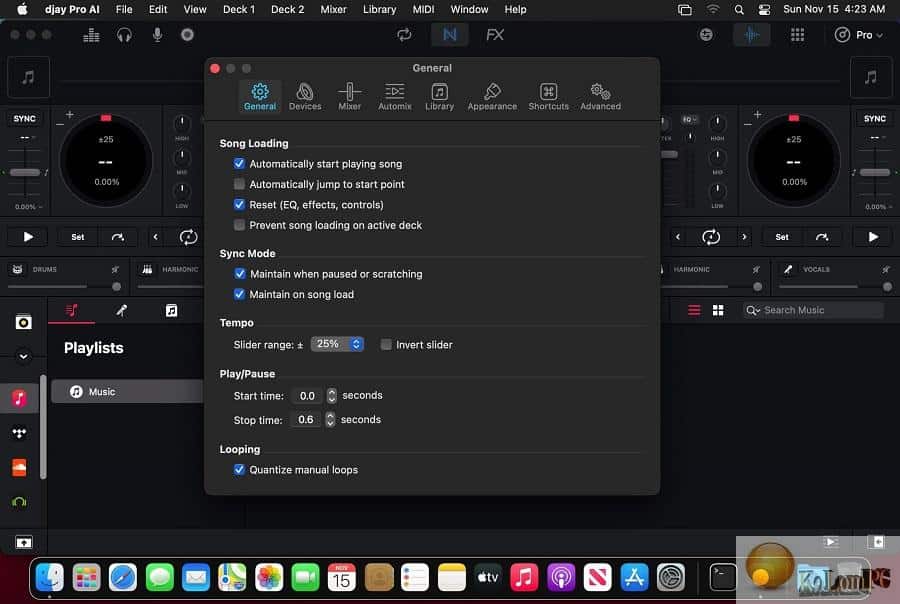This screenshot has width=900, height=604.
Task: Open the Pro view mode dropdown
Action: tap(859, 35)
